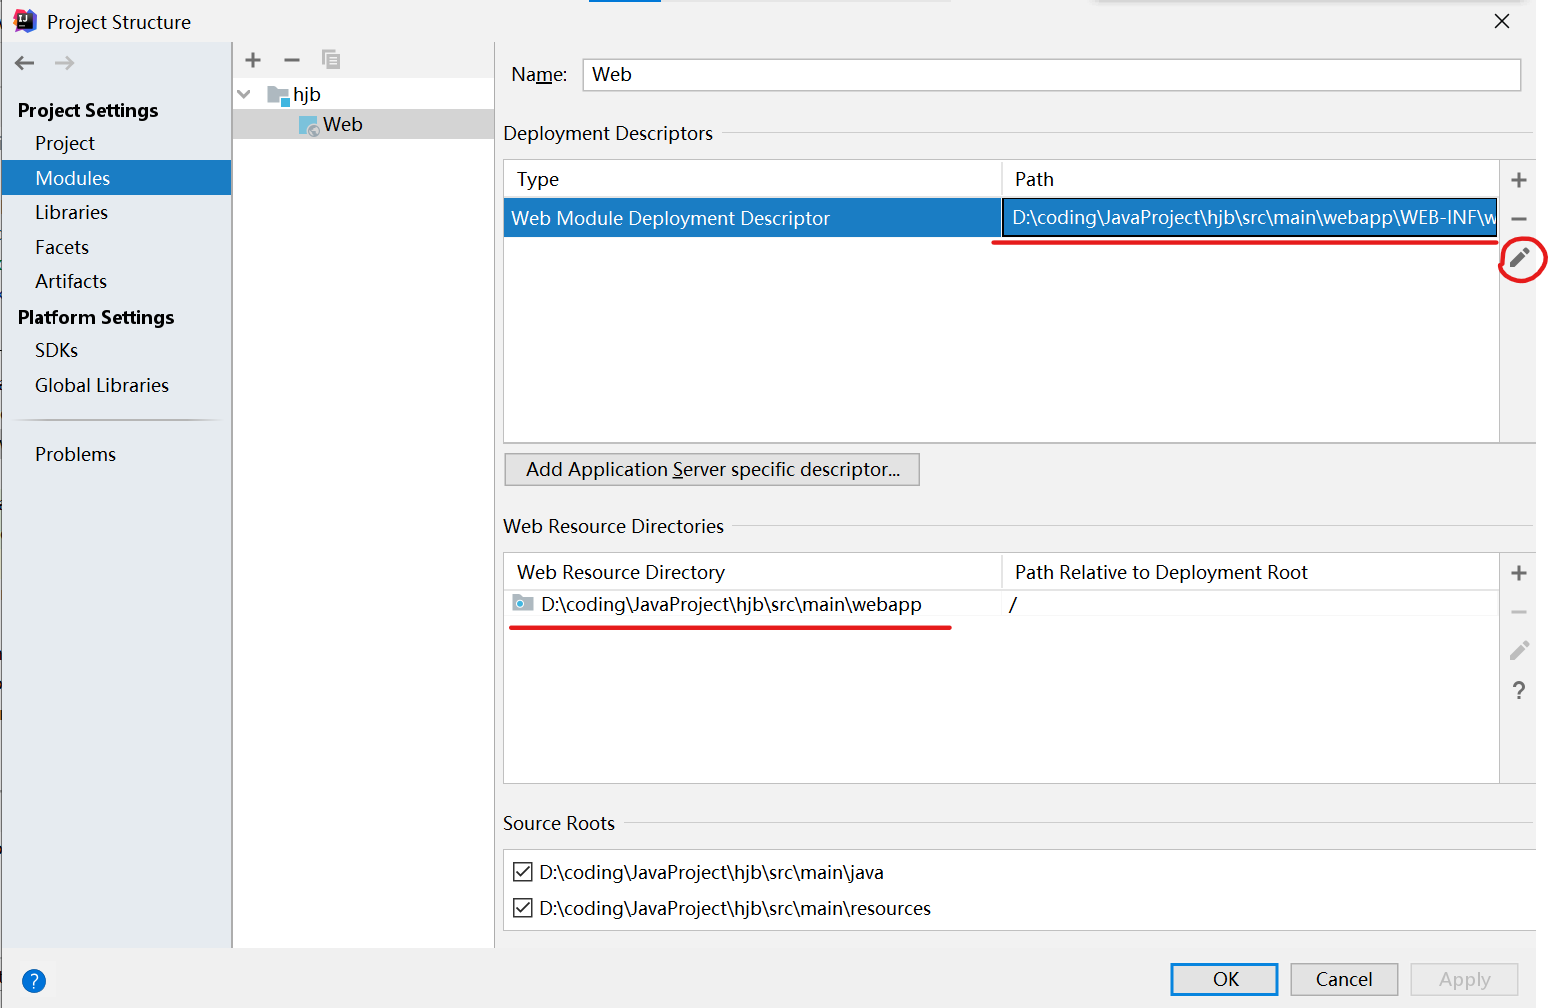
Task: Click into the Name text field
Action: (1050, 75)
